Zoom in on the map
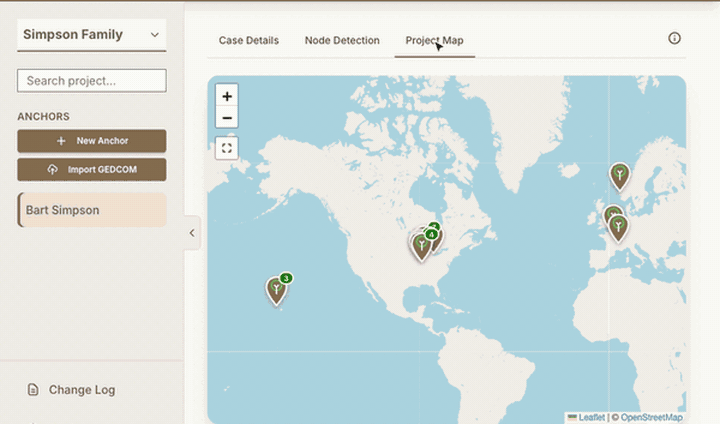720x424 pixels. click(x=227, y=96)
